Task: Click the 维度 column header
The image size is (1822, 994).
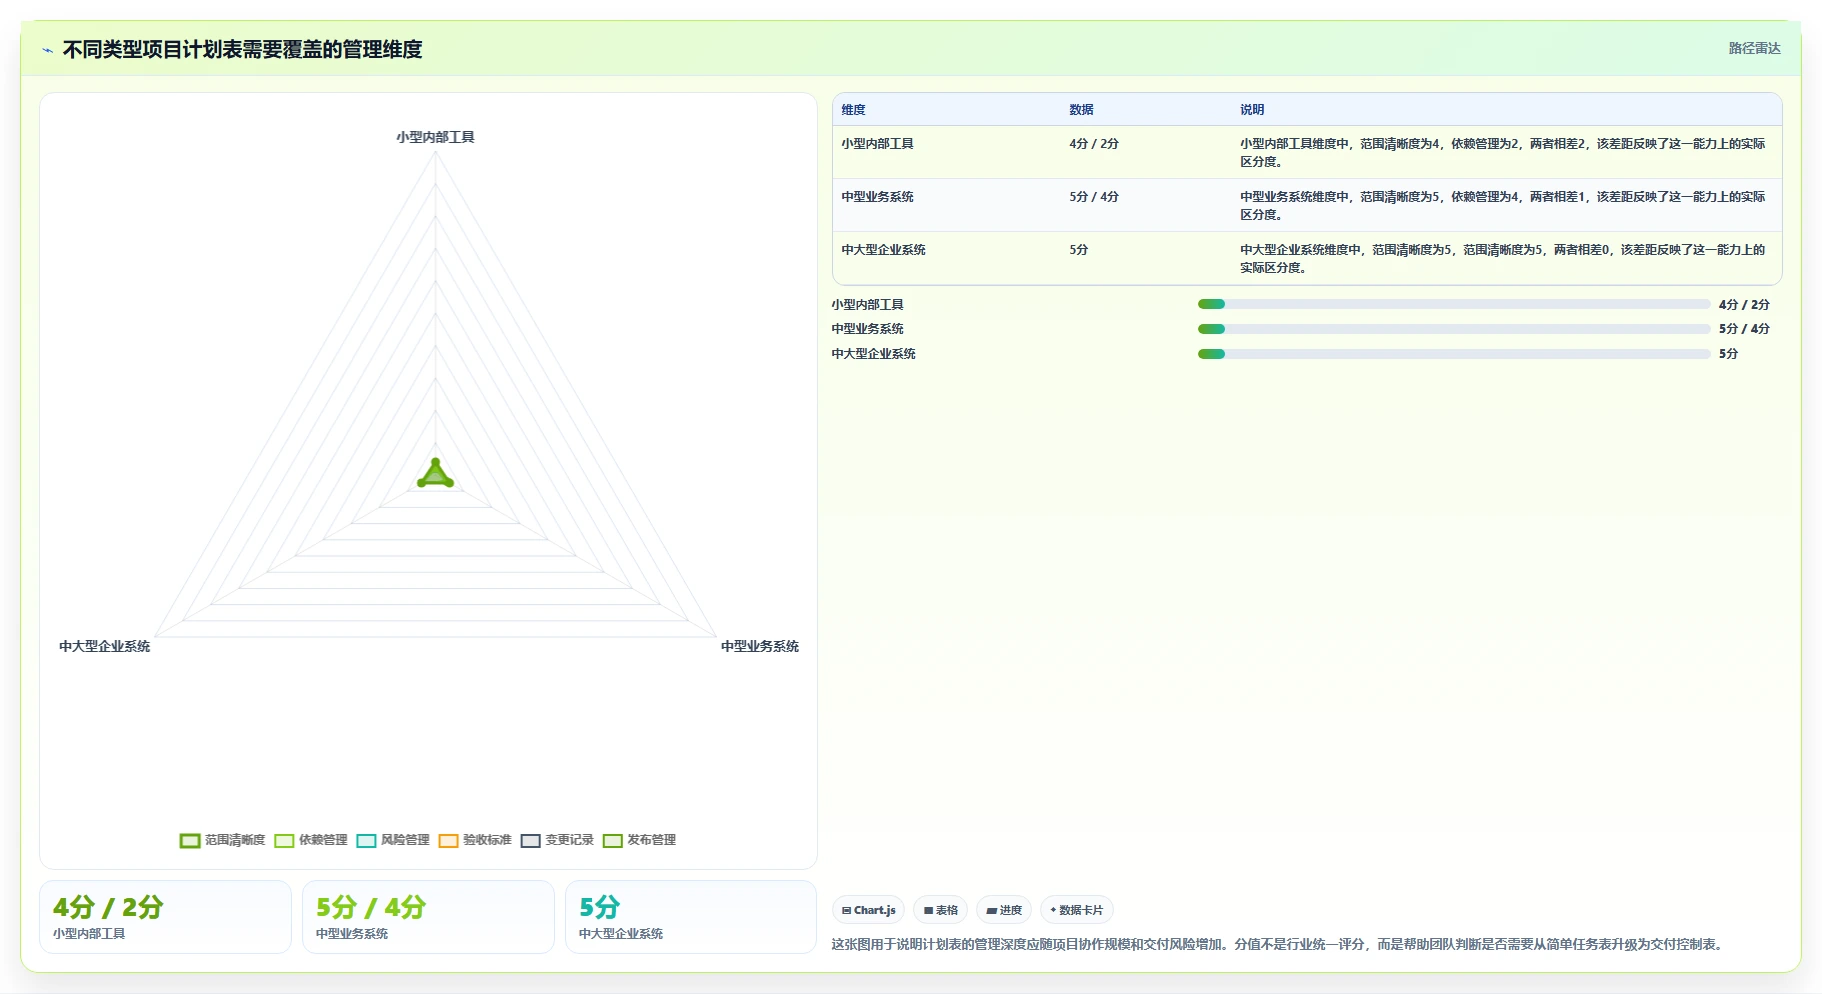Action: [853, 110]
